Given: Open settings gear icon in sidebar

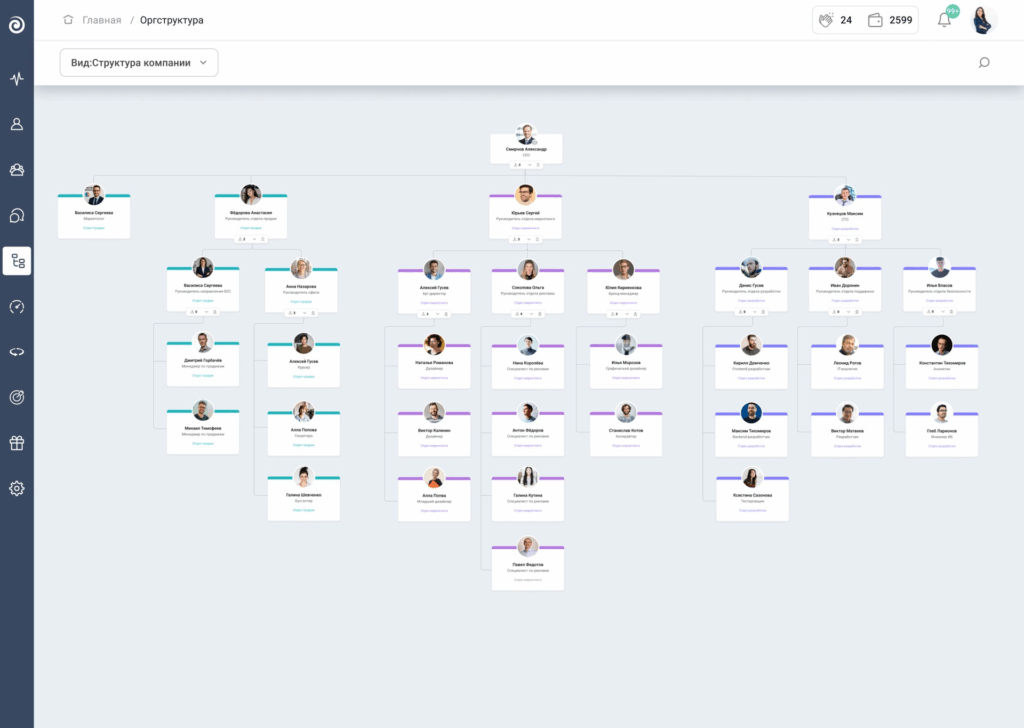Looking at the screenshot, I should point(17,488).
